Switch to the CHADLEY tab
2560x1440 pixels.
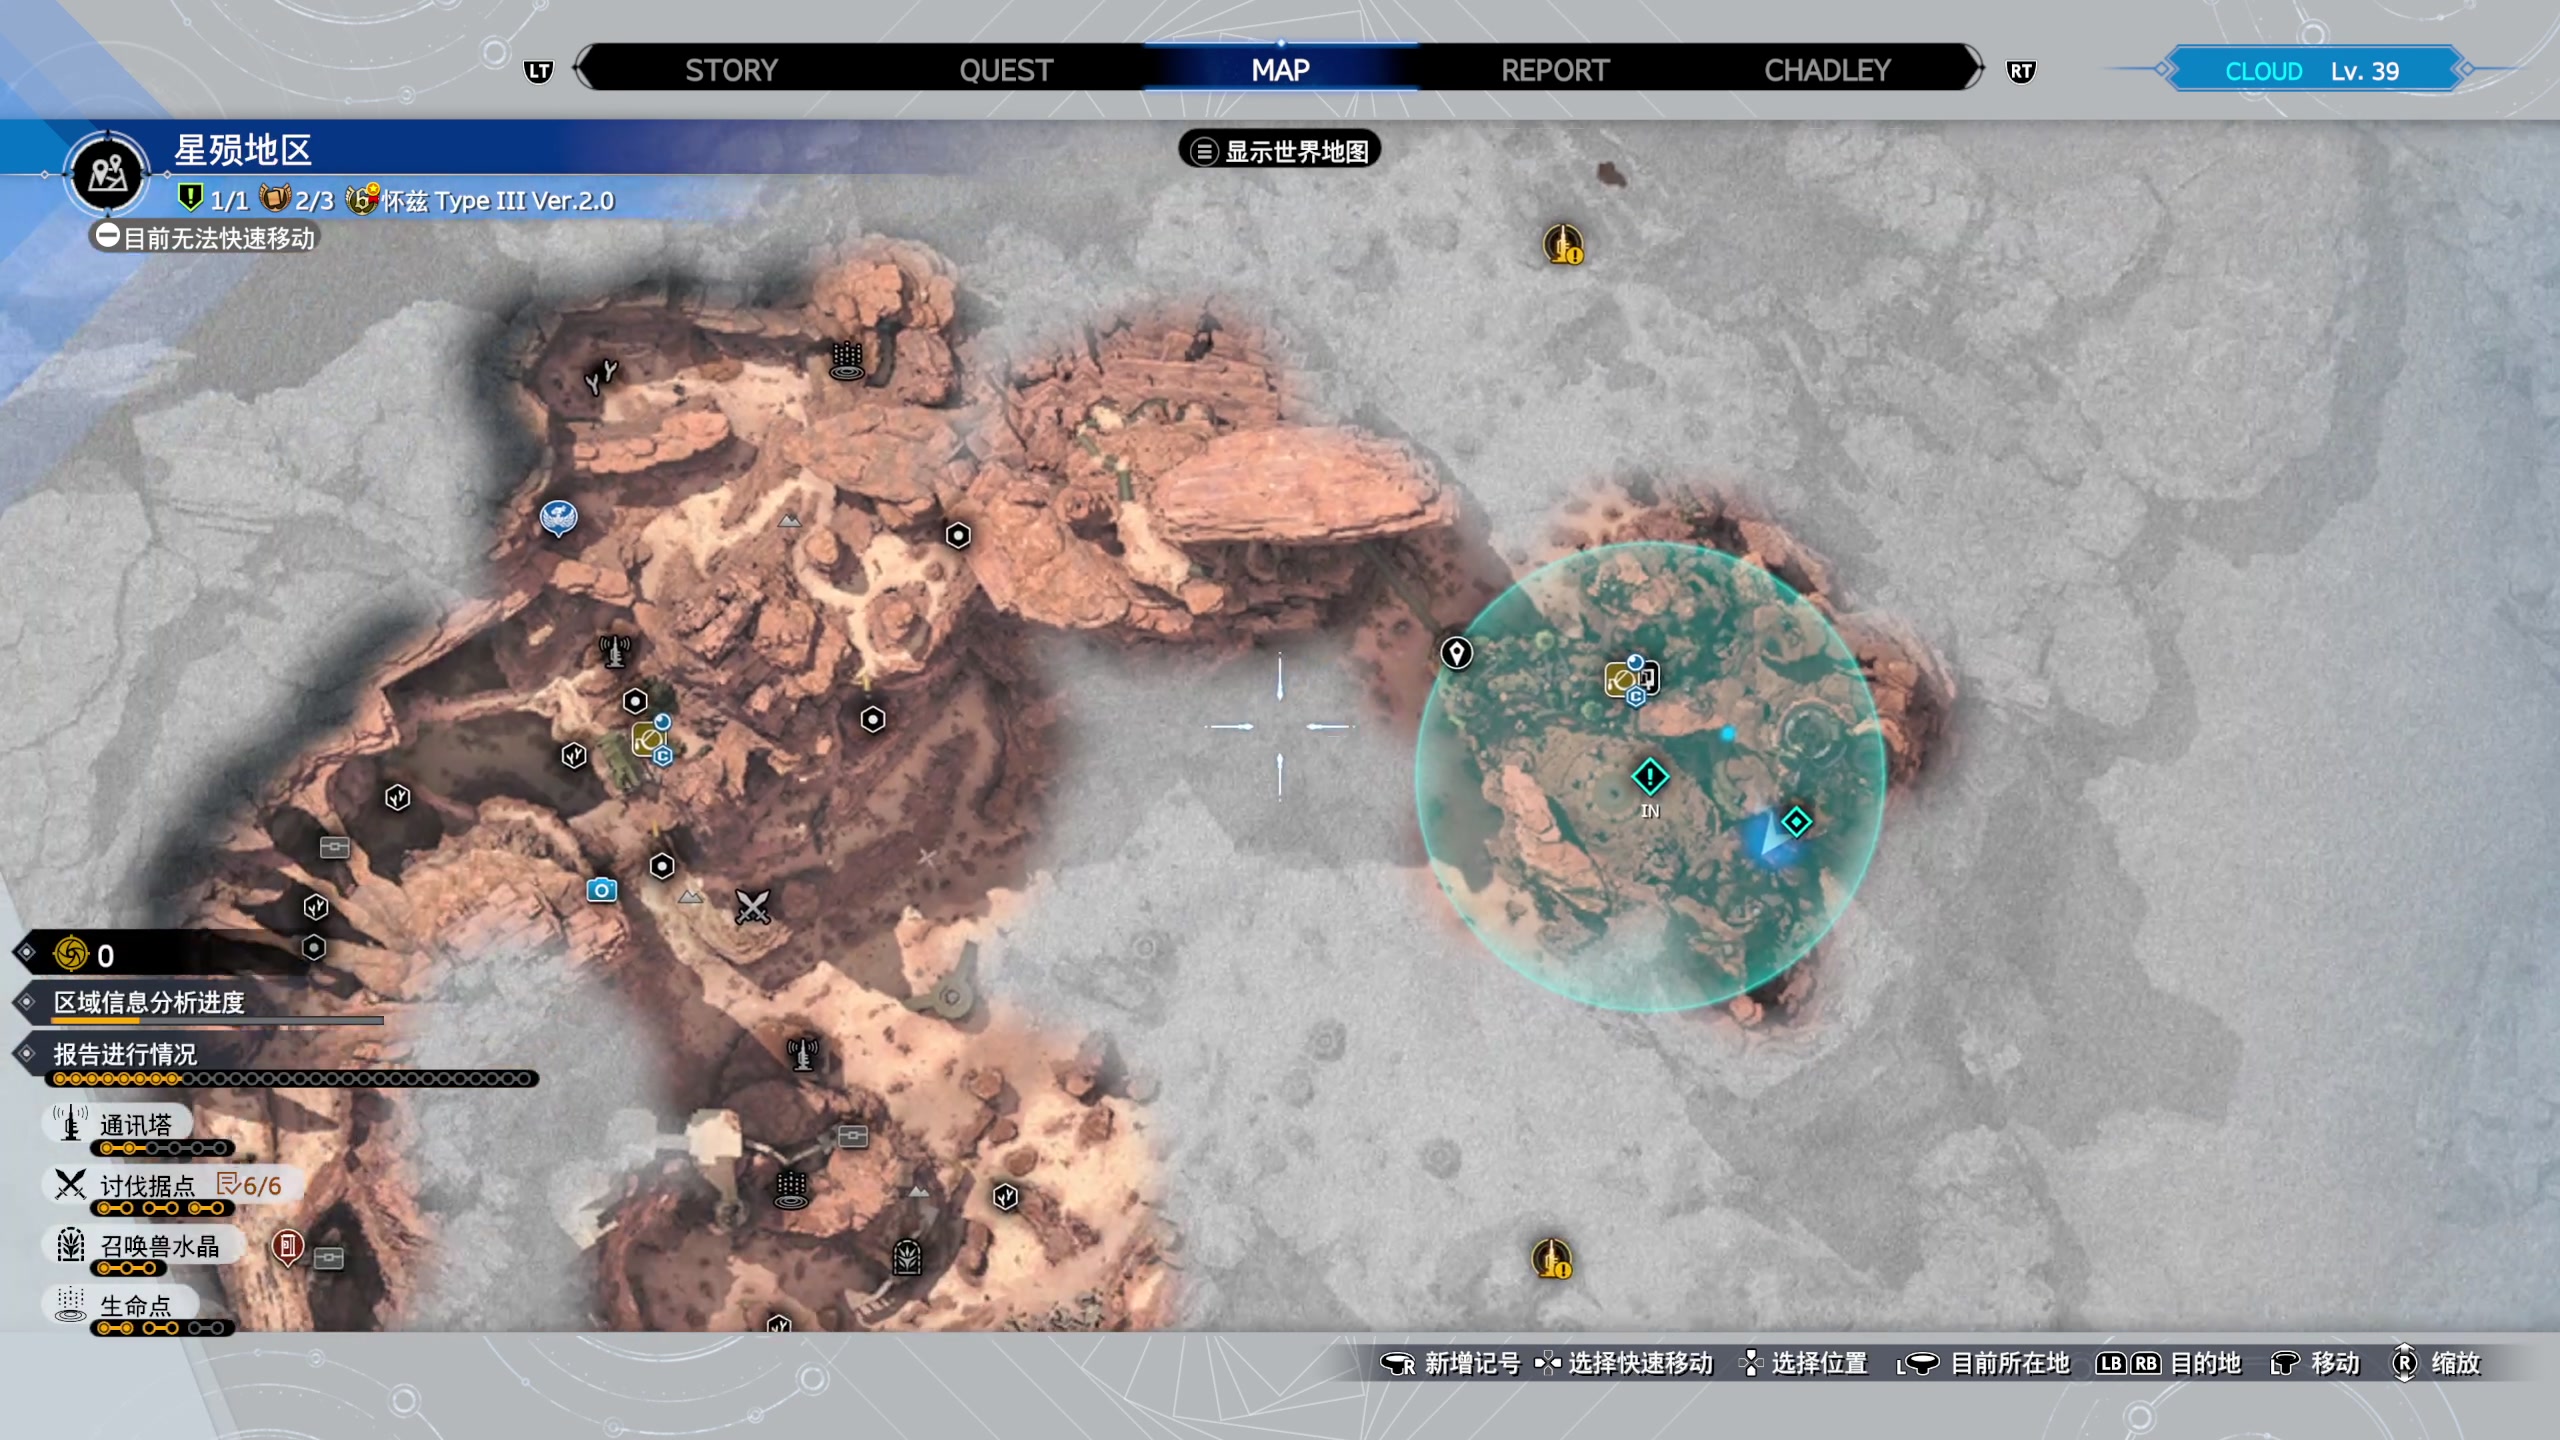click(x=1827, y=70)
